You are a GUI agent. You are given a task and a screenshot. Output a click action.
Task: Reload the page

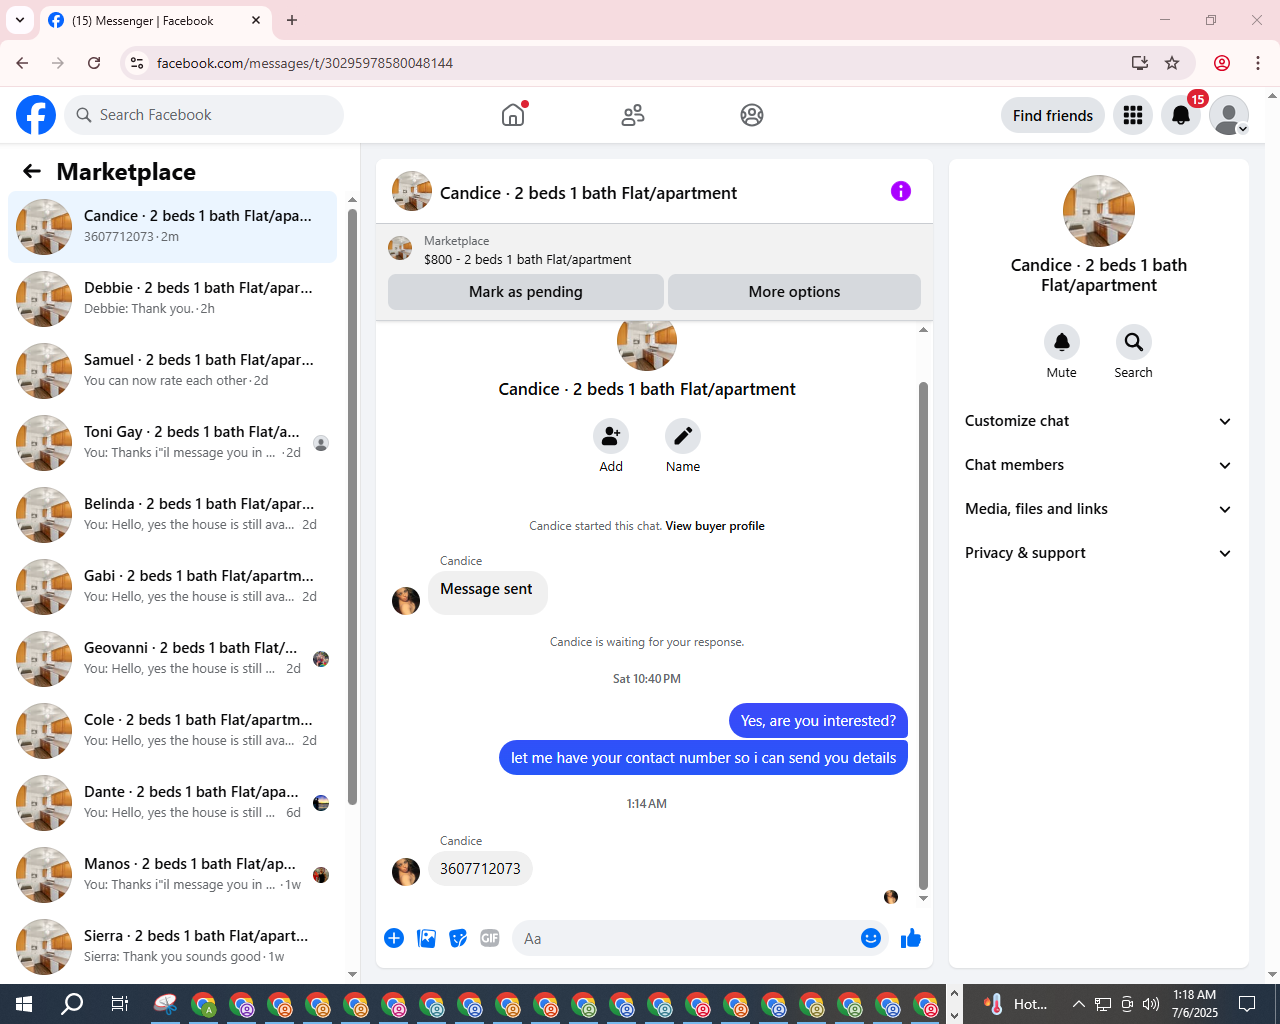tap(94, 63)
